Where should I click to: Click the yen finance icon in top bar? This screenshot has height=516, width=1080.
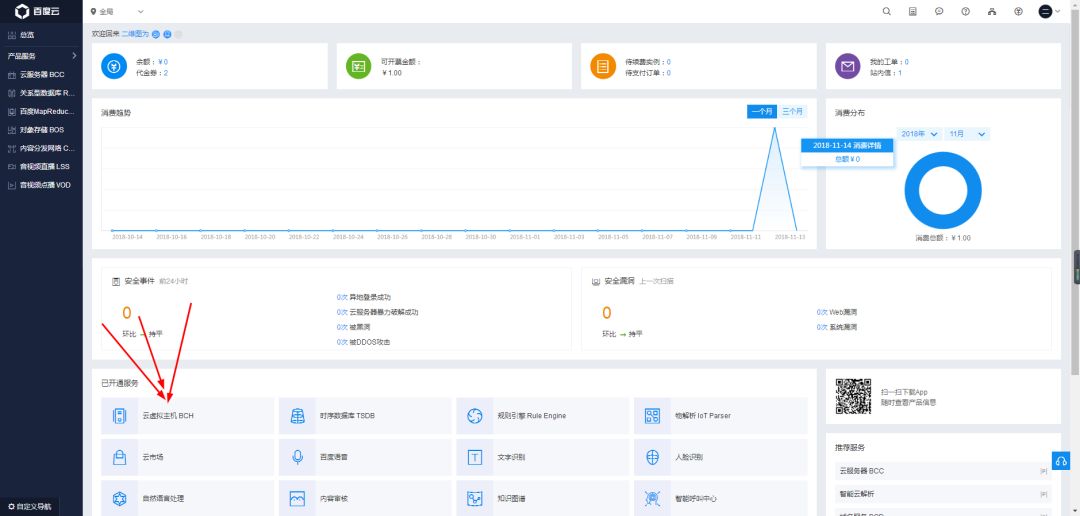click(x=1018, y=11)
